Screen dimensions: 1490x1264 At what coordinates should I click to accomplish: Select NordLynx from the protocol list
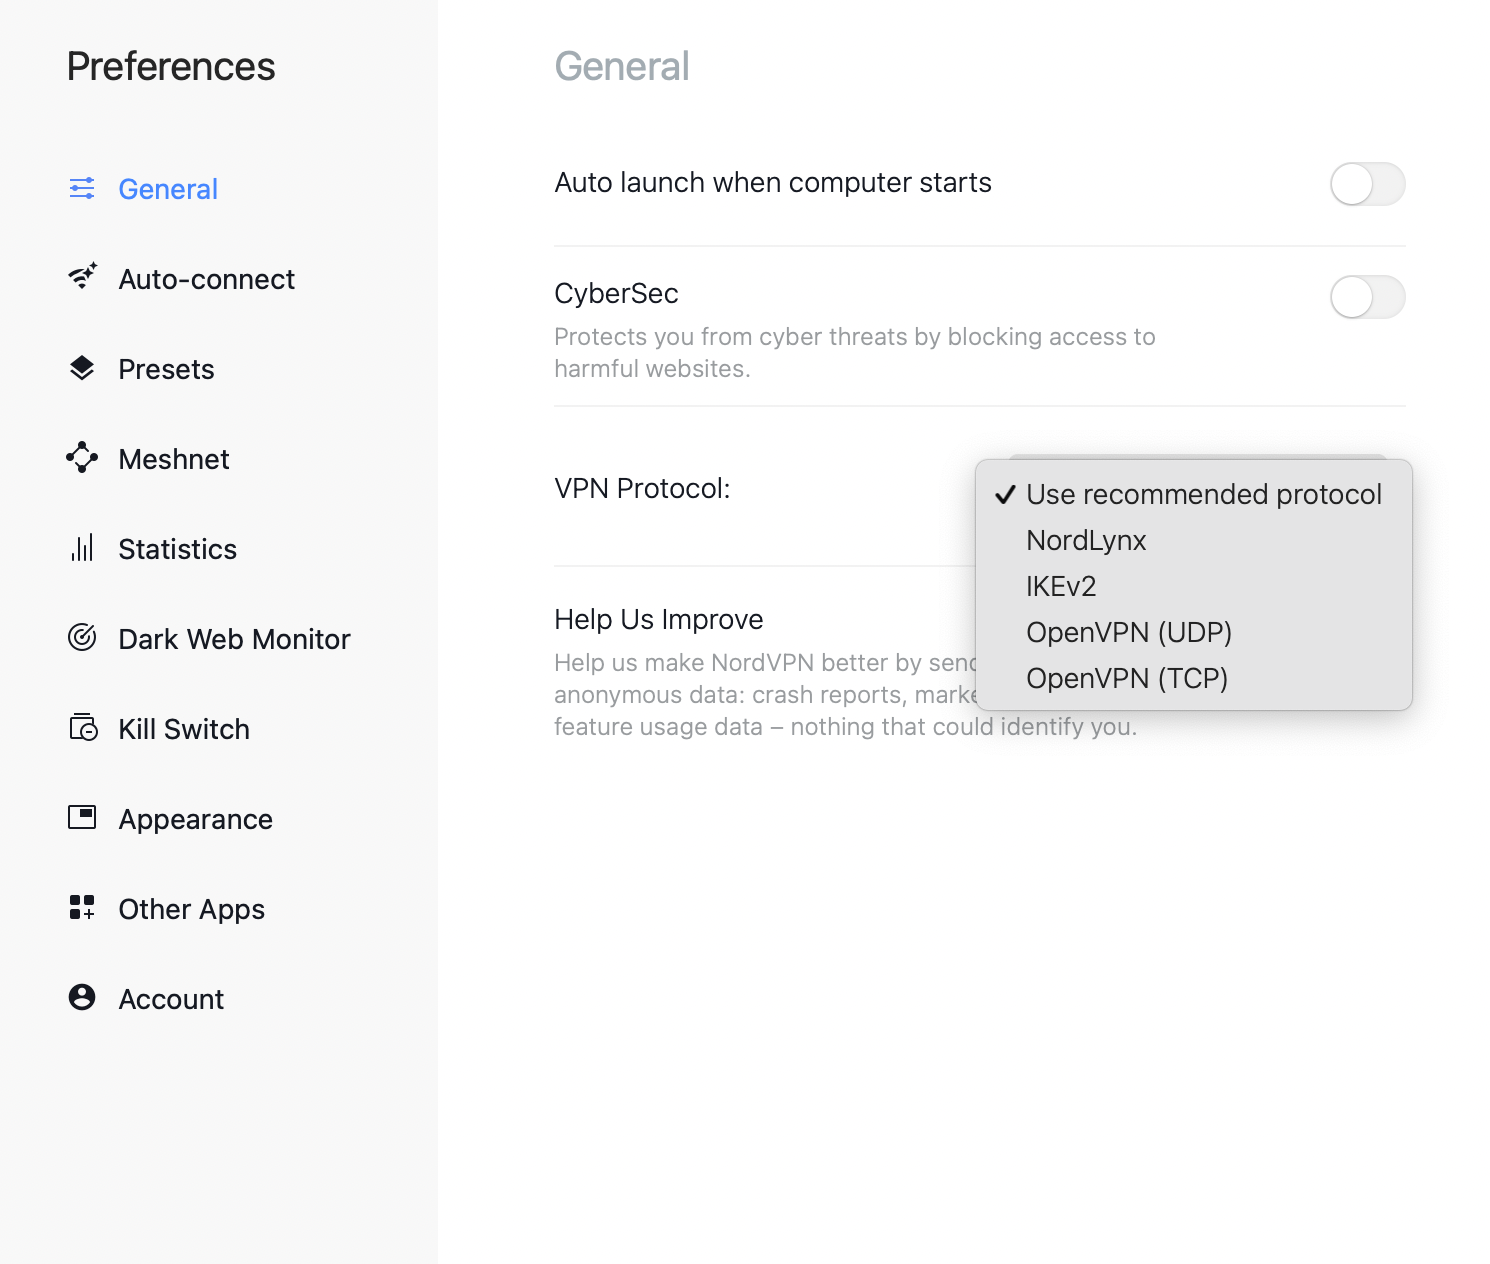tap(1086, 541)
